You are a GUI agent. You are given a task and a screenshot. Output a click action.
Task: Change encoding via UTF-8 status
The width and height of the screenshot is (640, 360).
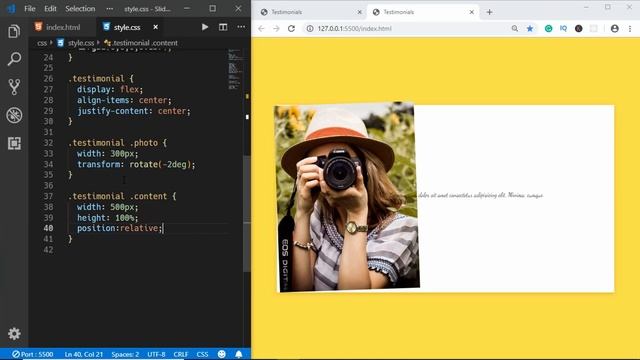tap(156, 354)
